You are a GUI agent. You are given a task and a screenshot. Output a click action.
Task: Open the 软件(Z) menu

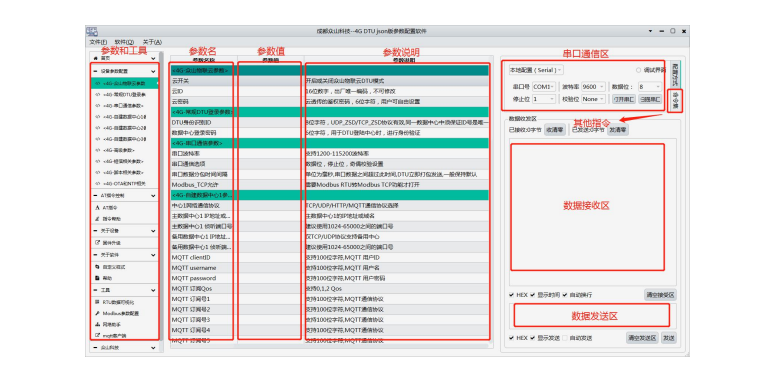pyautogui.click(x=124, y=42)
